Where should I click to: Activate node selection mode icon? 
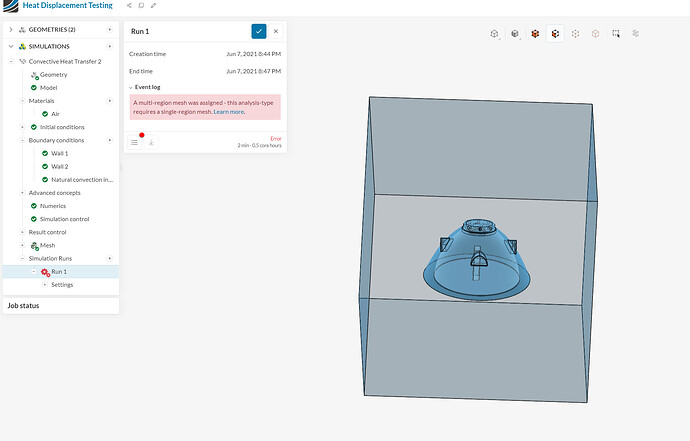595,33
